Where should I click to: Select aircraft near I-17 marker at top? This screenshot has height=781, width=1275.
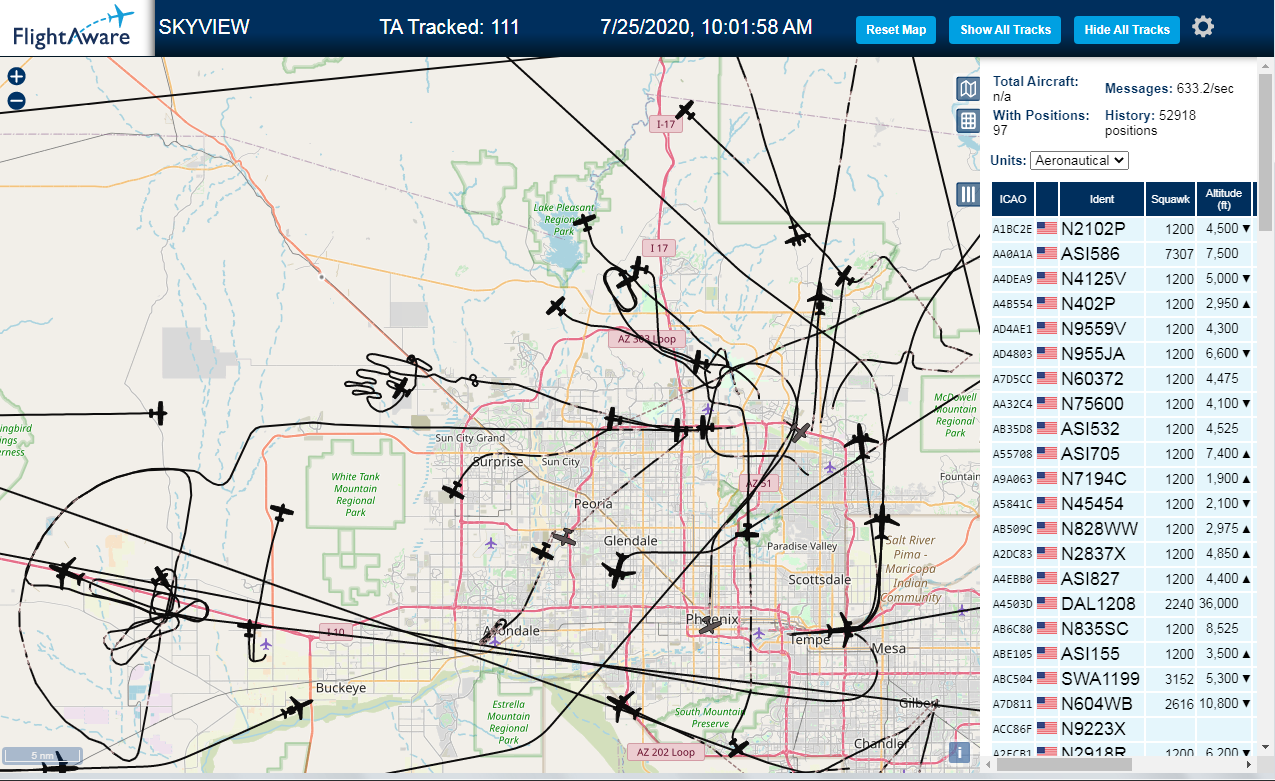tap(685, 110)
